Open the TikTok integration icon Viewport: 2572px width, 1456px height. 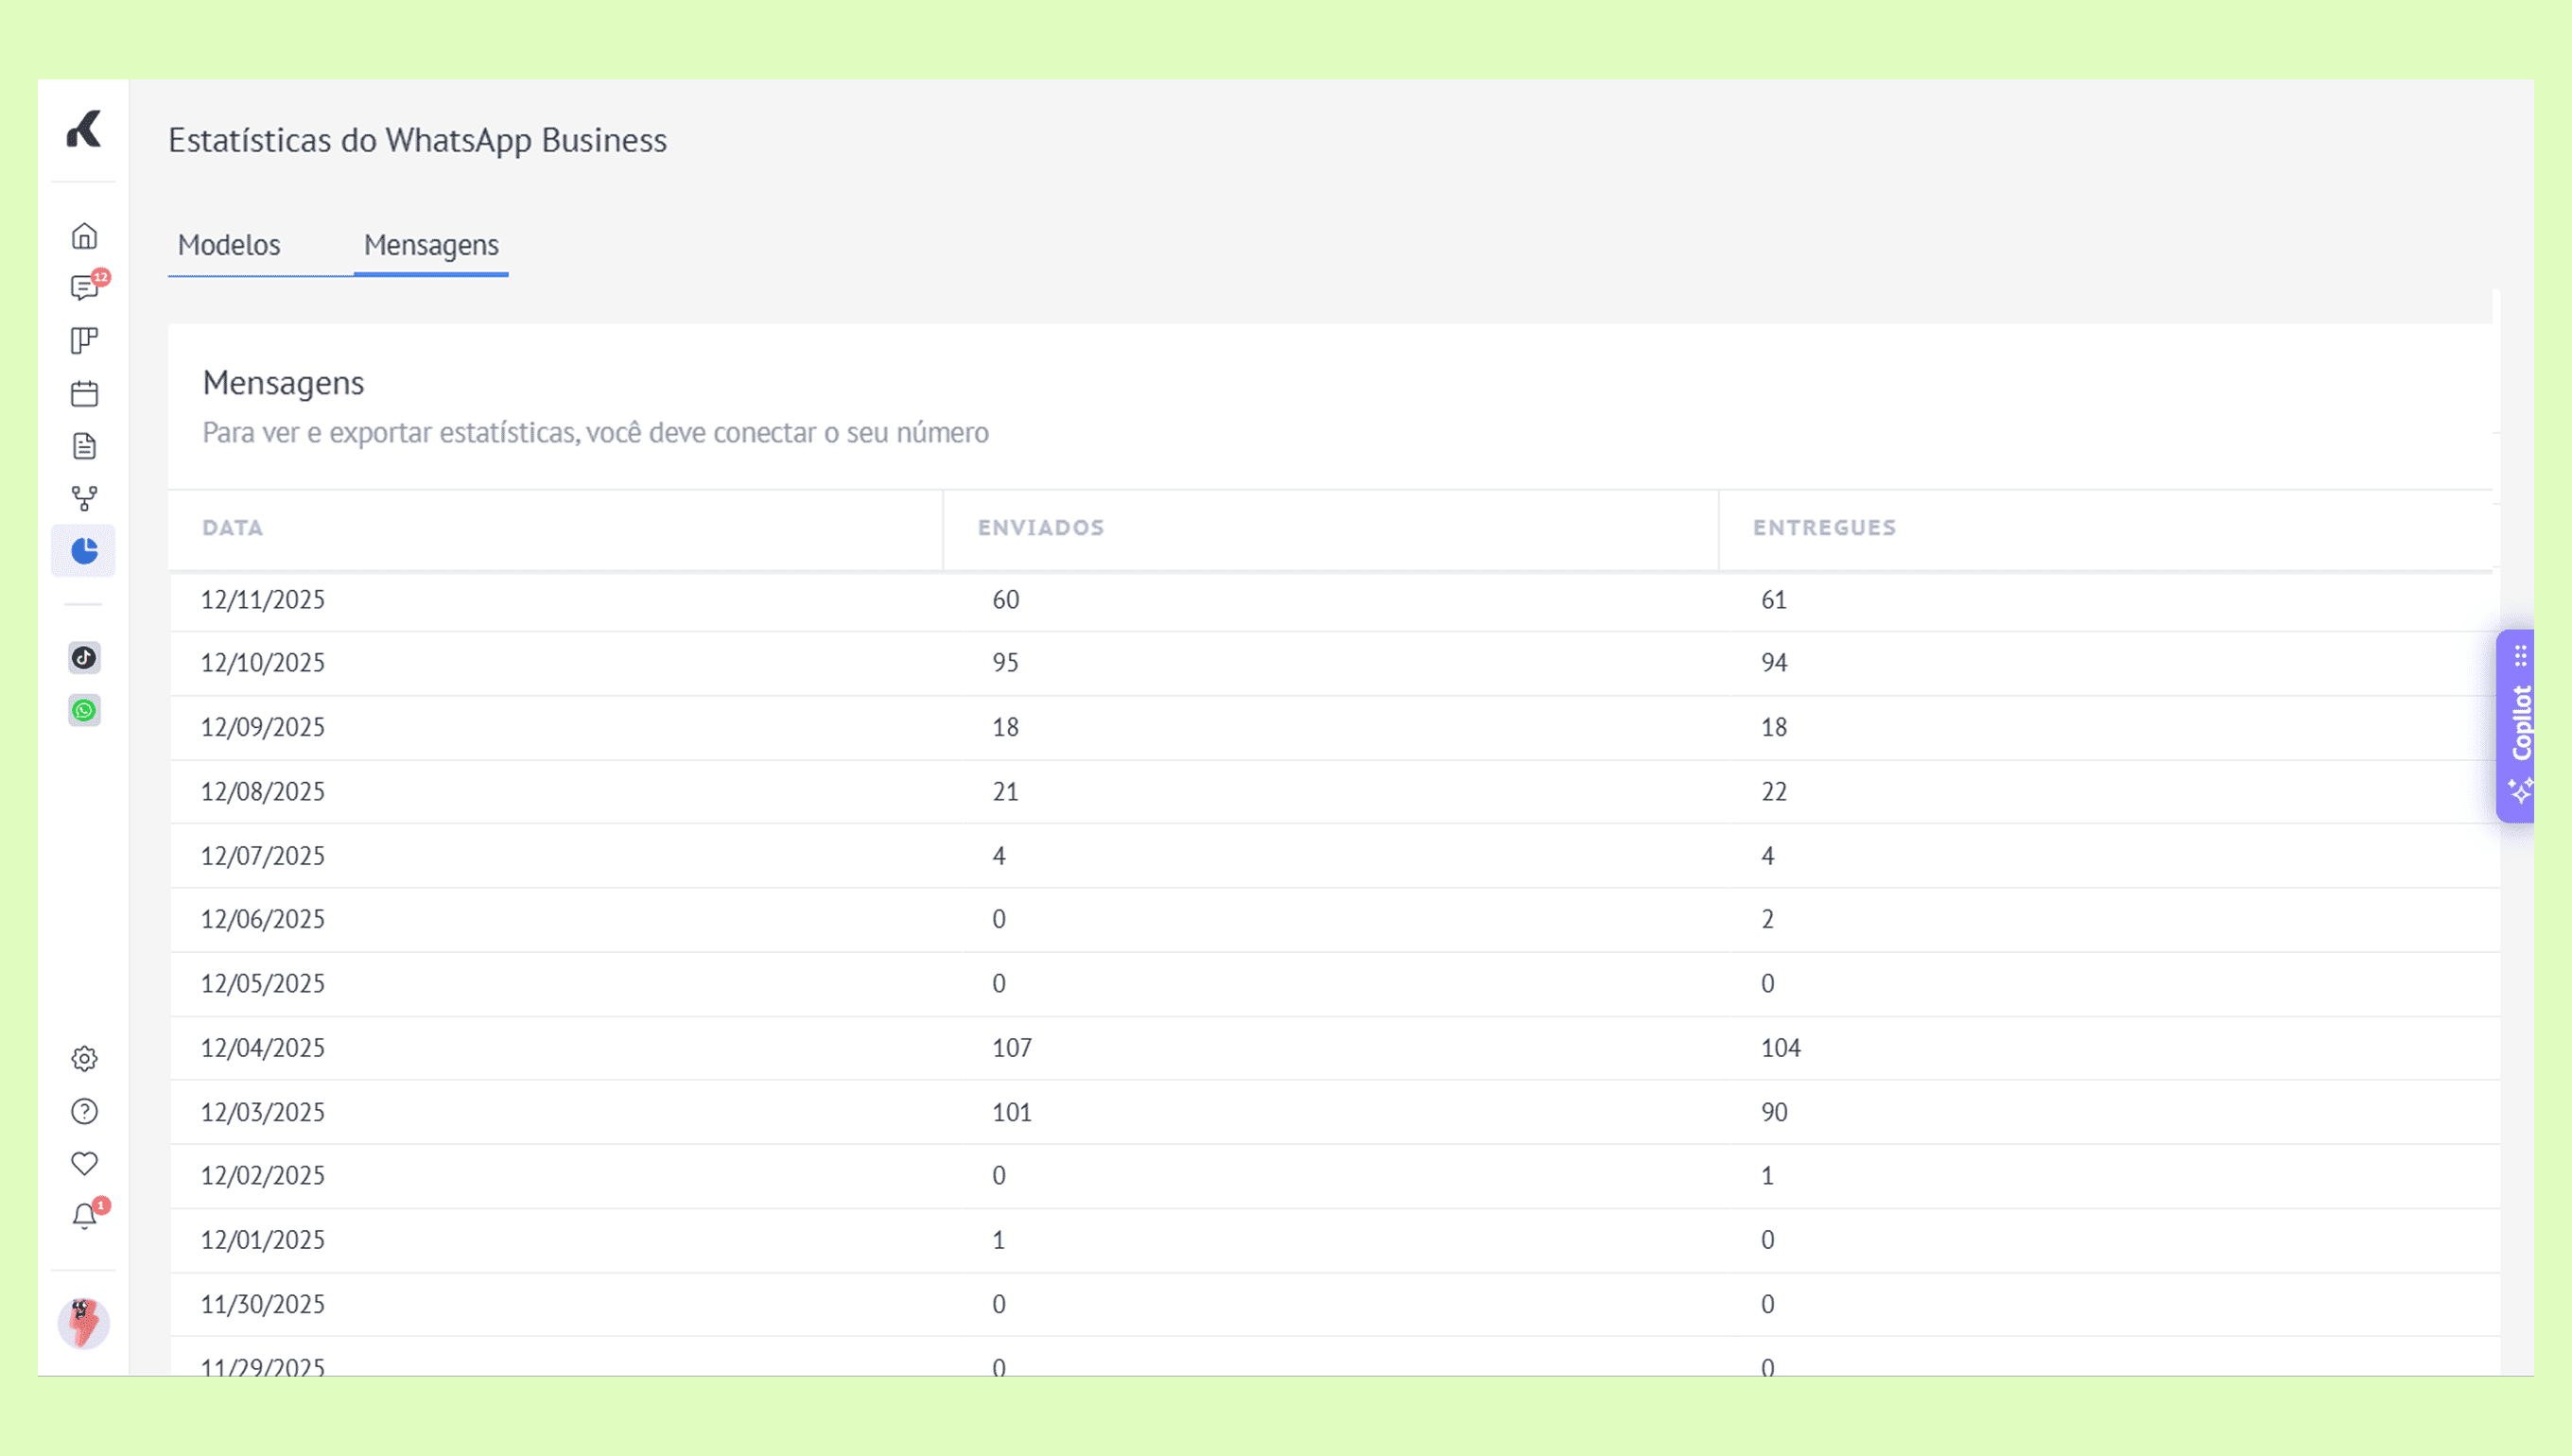84,658
